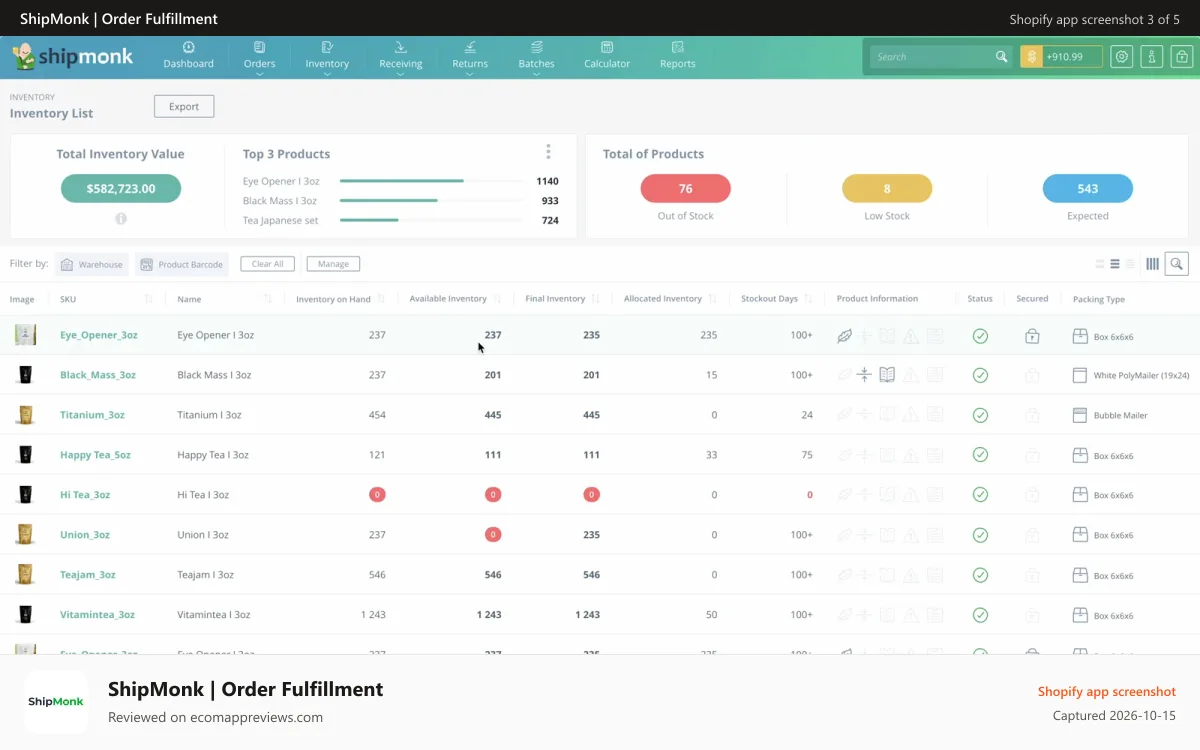The height and width of the screenshot is (750, 1200).
Task: Toggle the faded lock in Black_Mass_3oz row
Action: click(x=1032, y=375)
